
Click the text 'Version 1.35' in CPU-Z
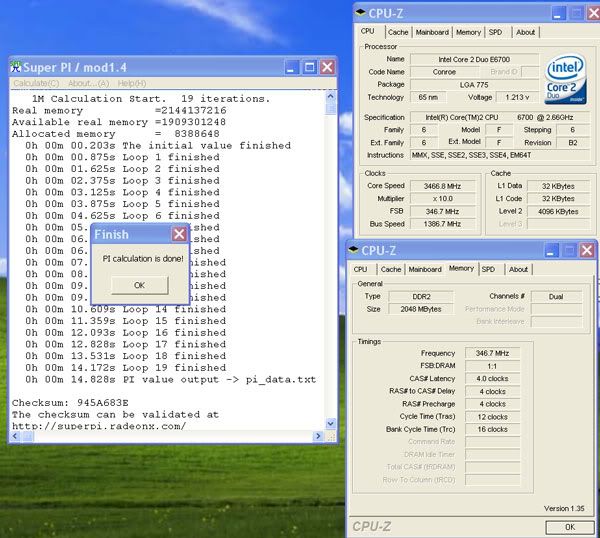click(x=564, y=508)
